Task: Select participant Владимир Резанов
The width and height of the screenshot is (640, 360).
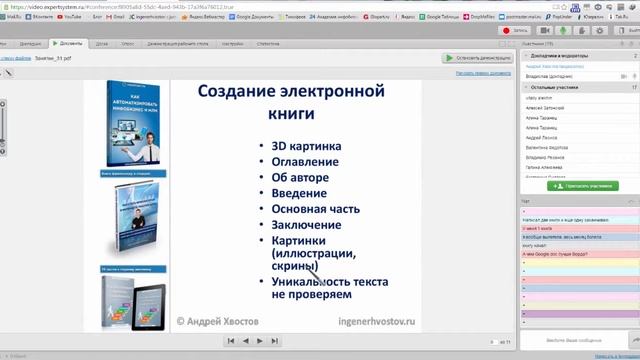Action: (x=545, y=158)
